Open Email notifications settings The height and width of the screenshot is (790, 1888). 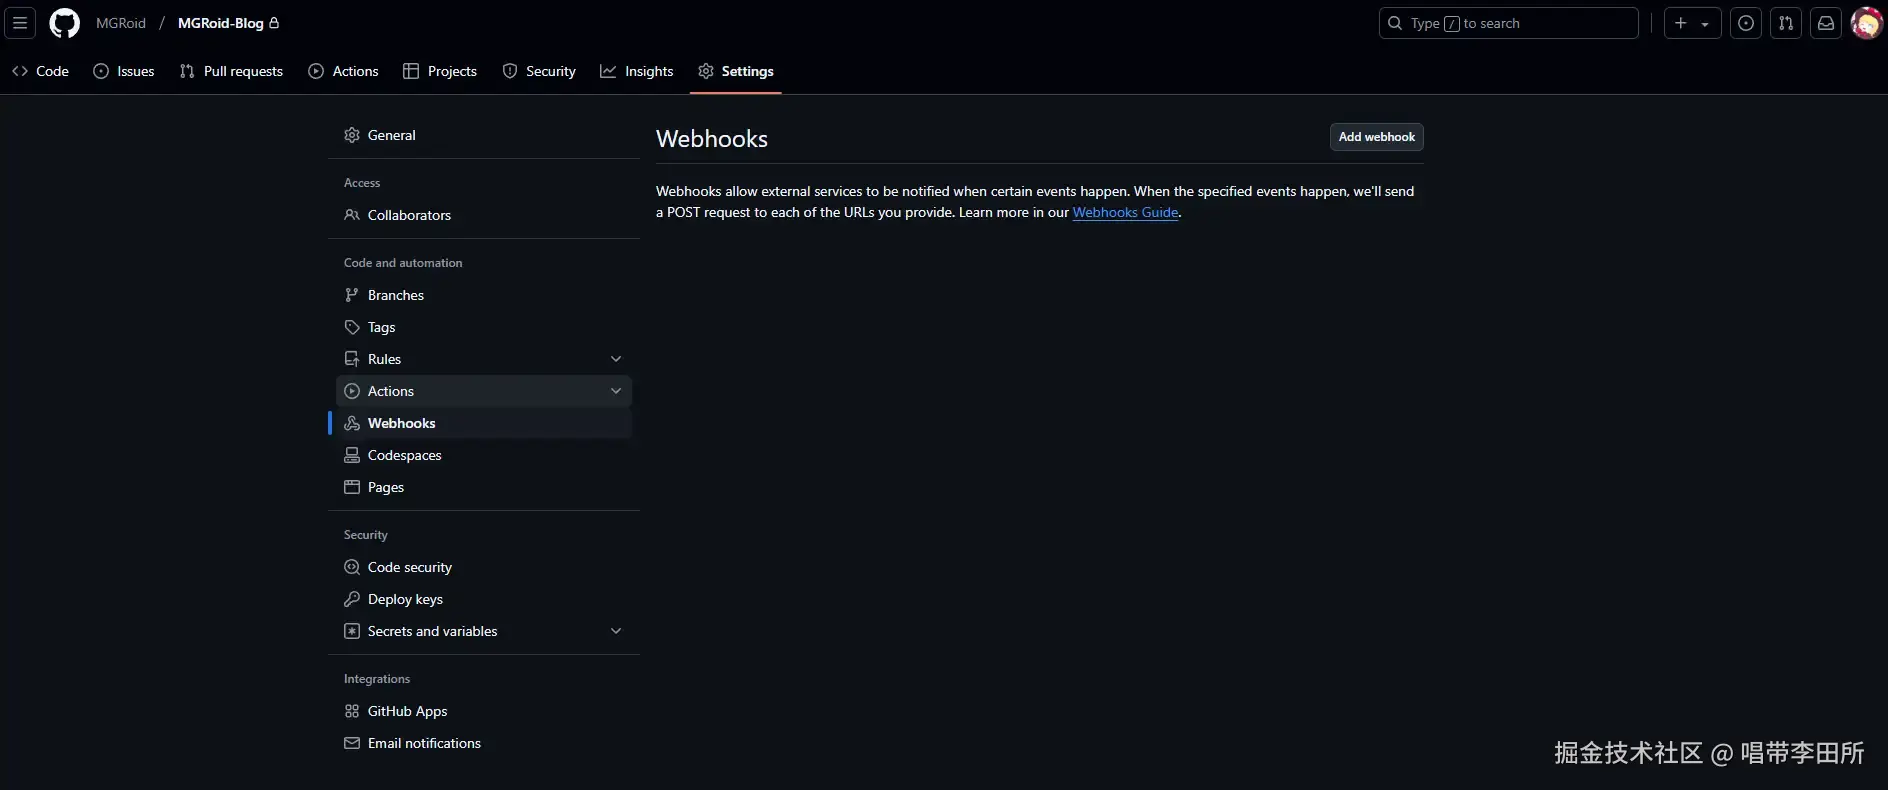[x=484, y=743]
